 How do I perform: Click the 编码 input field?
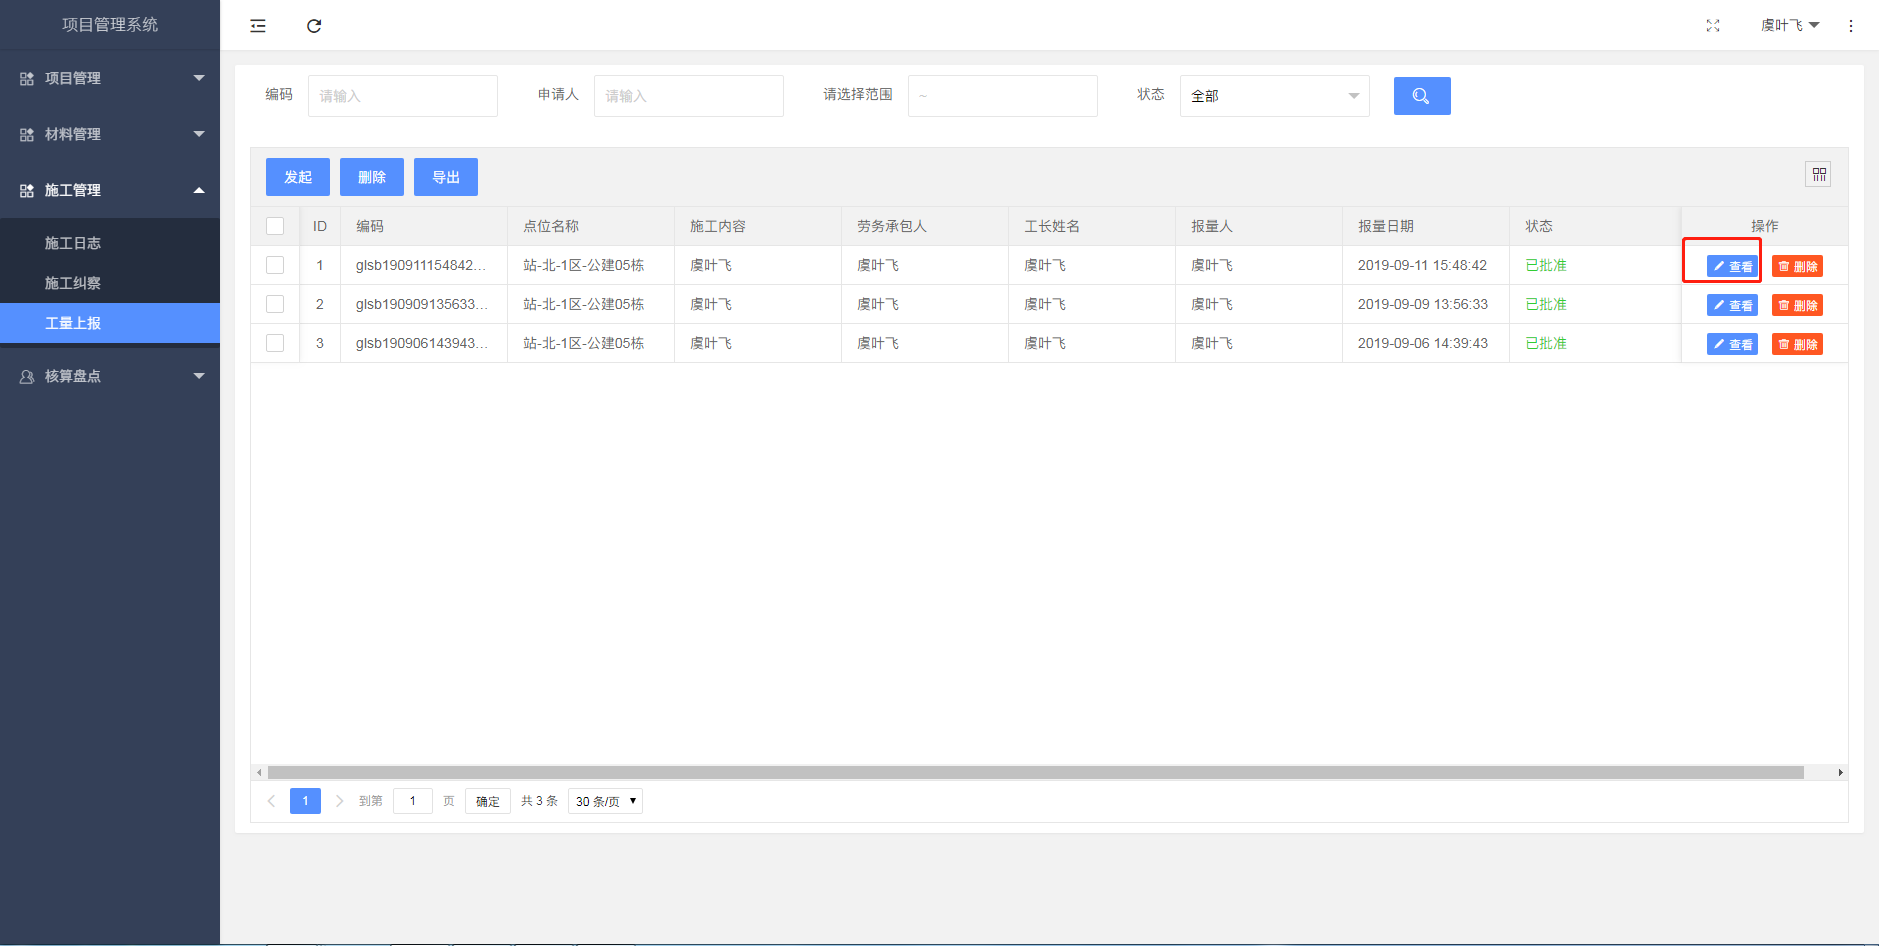click(403, 96)
